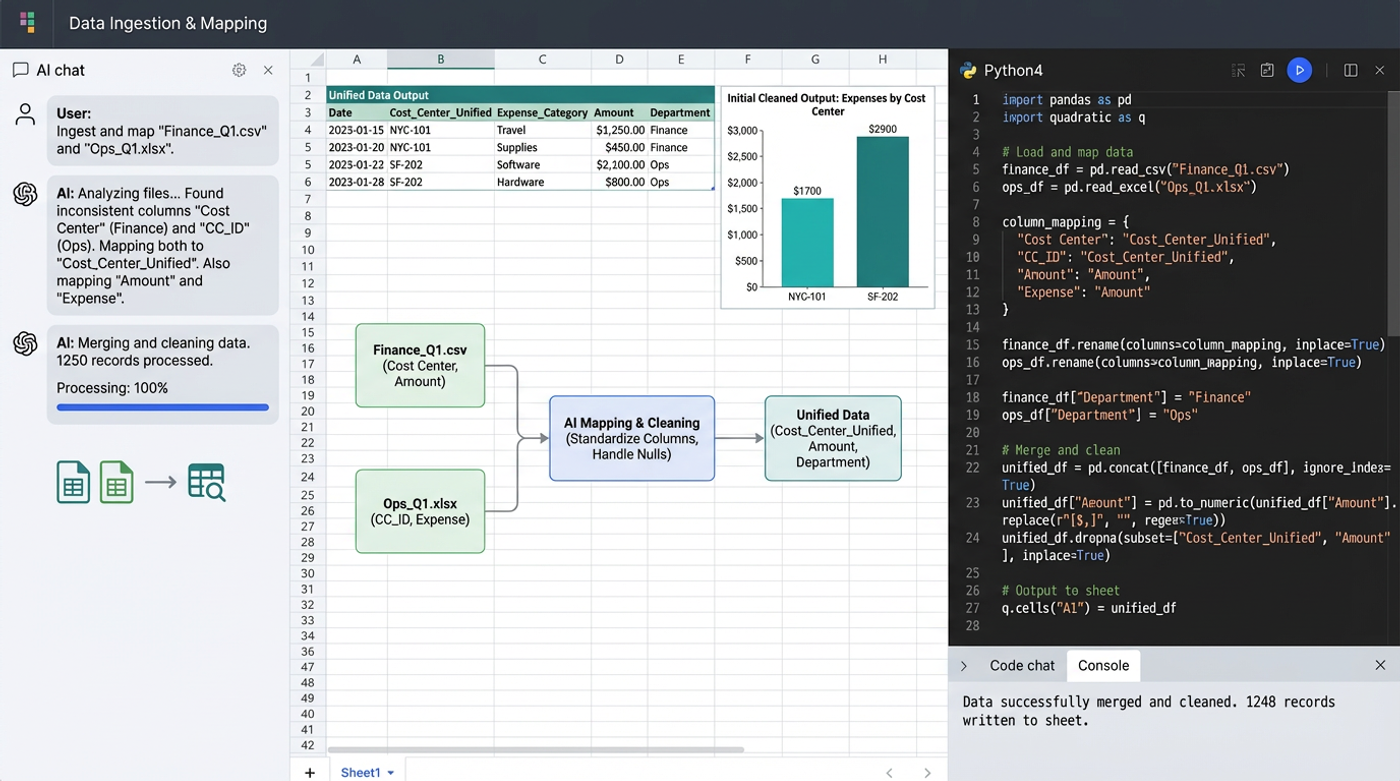This screenshot has width=1400, height=781.
Task: Click the "$1,250.00" amount cell
Action: click(619, 130)
